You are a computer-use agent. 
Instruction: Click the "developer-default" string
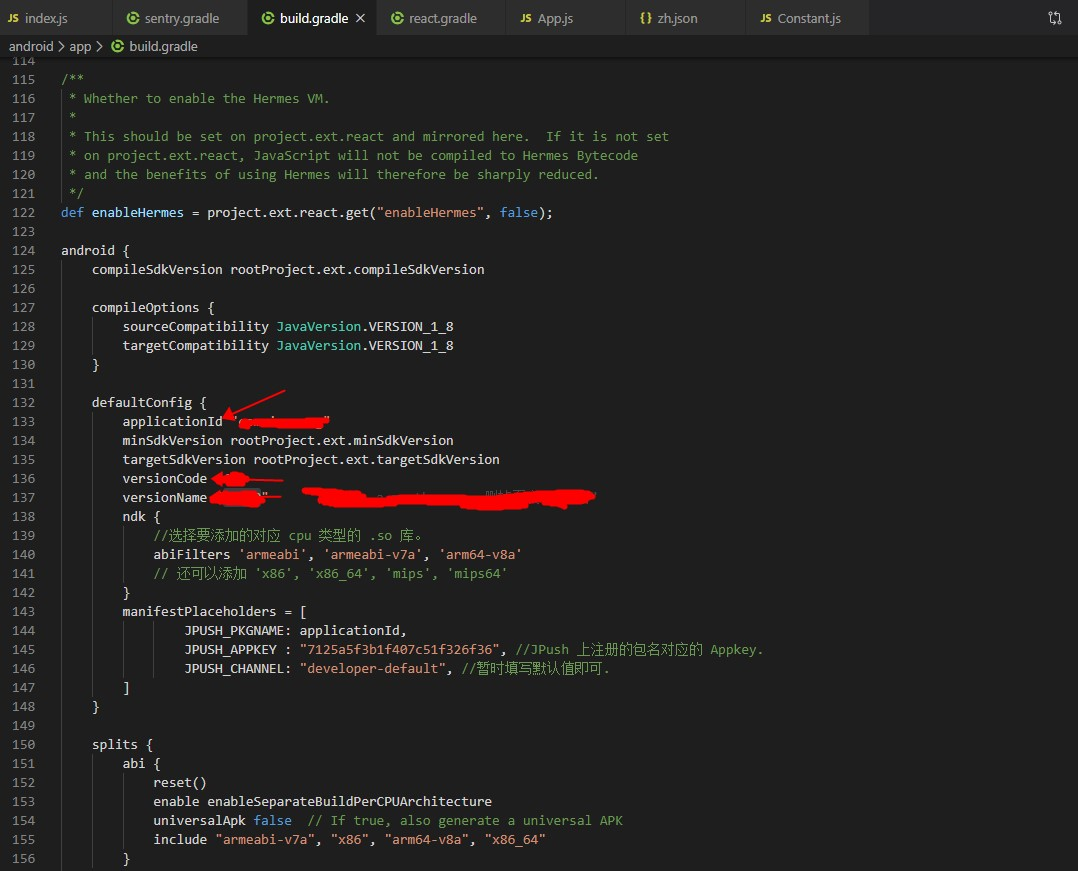click(372, 668)
